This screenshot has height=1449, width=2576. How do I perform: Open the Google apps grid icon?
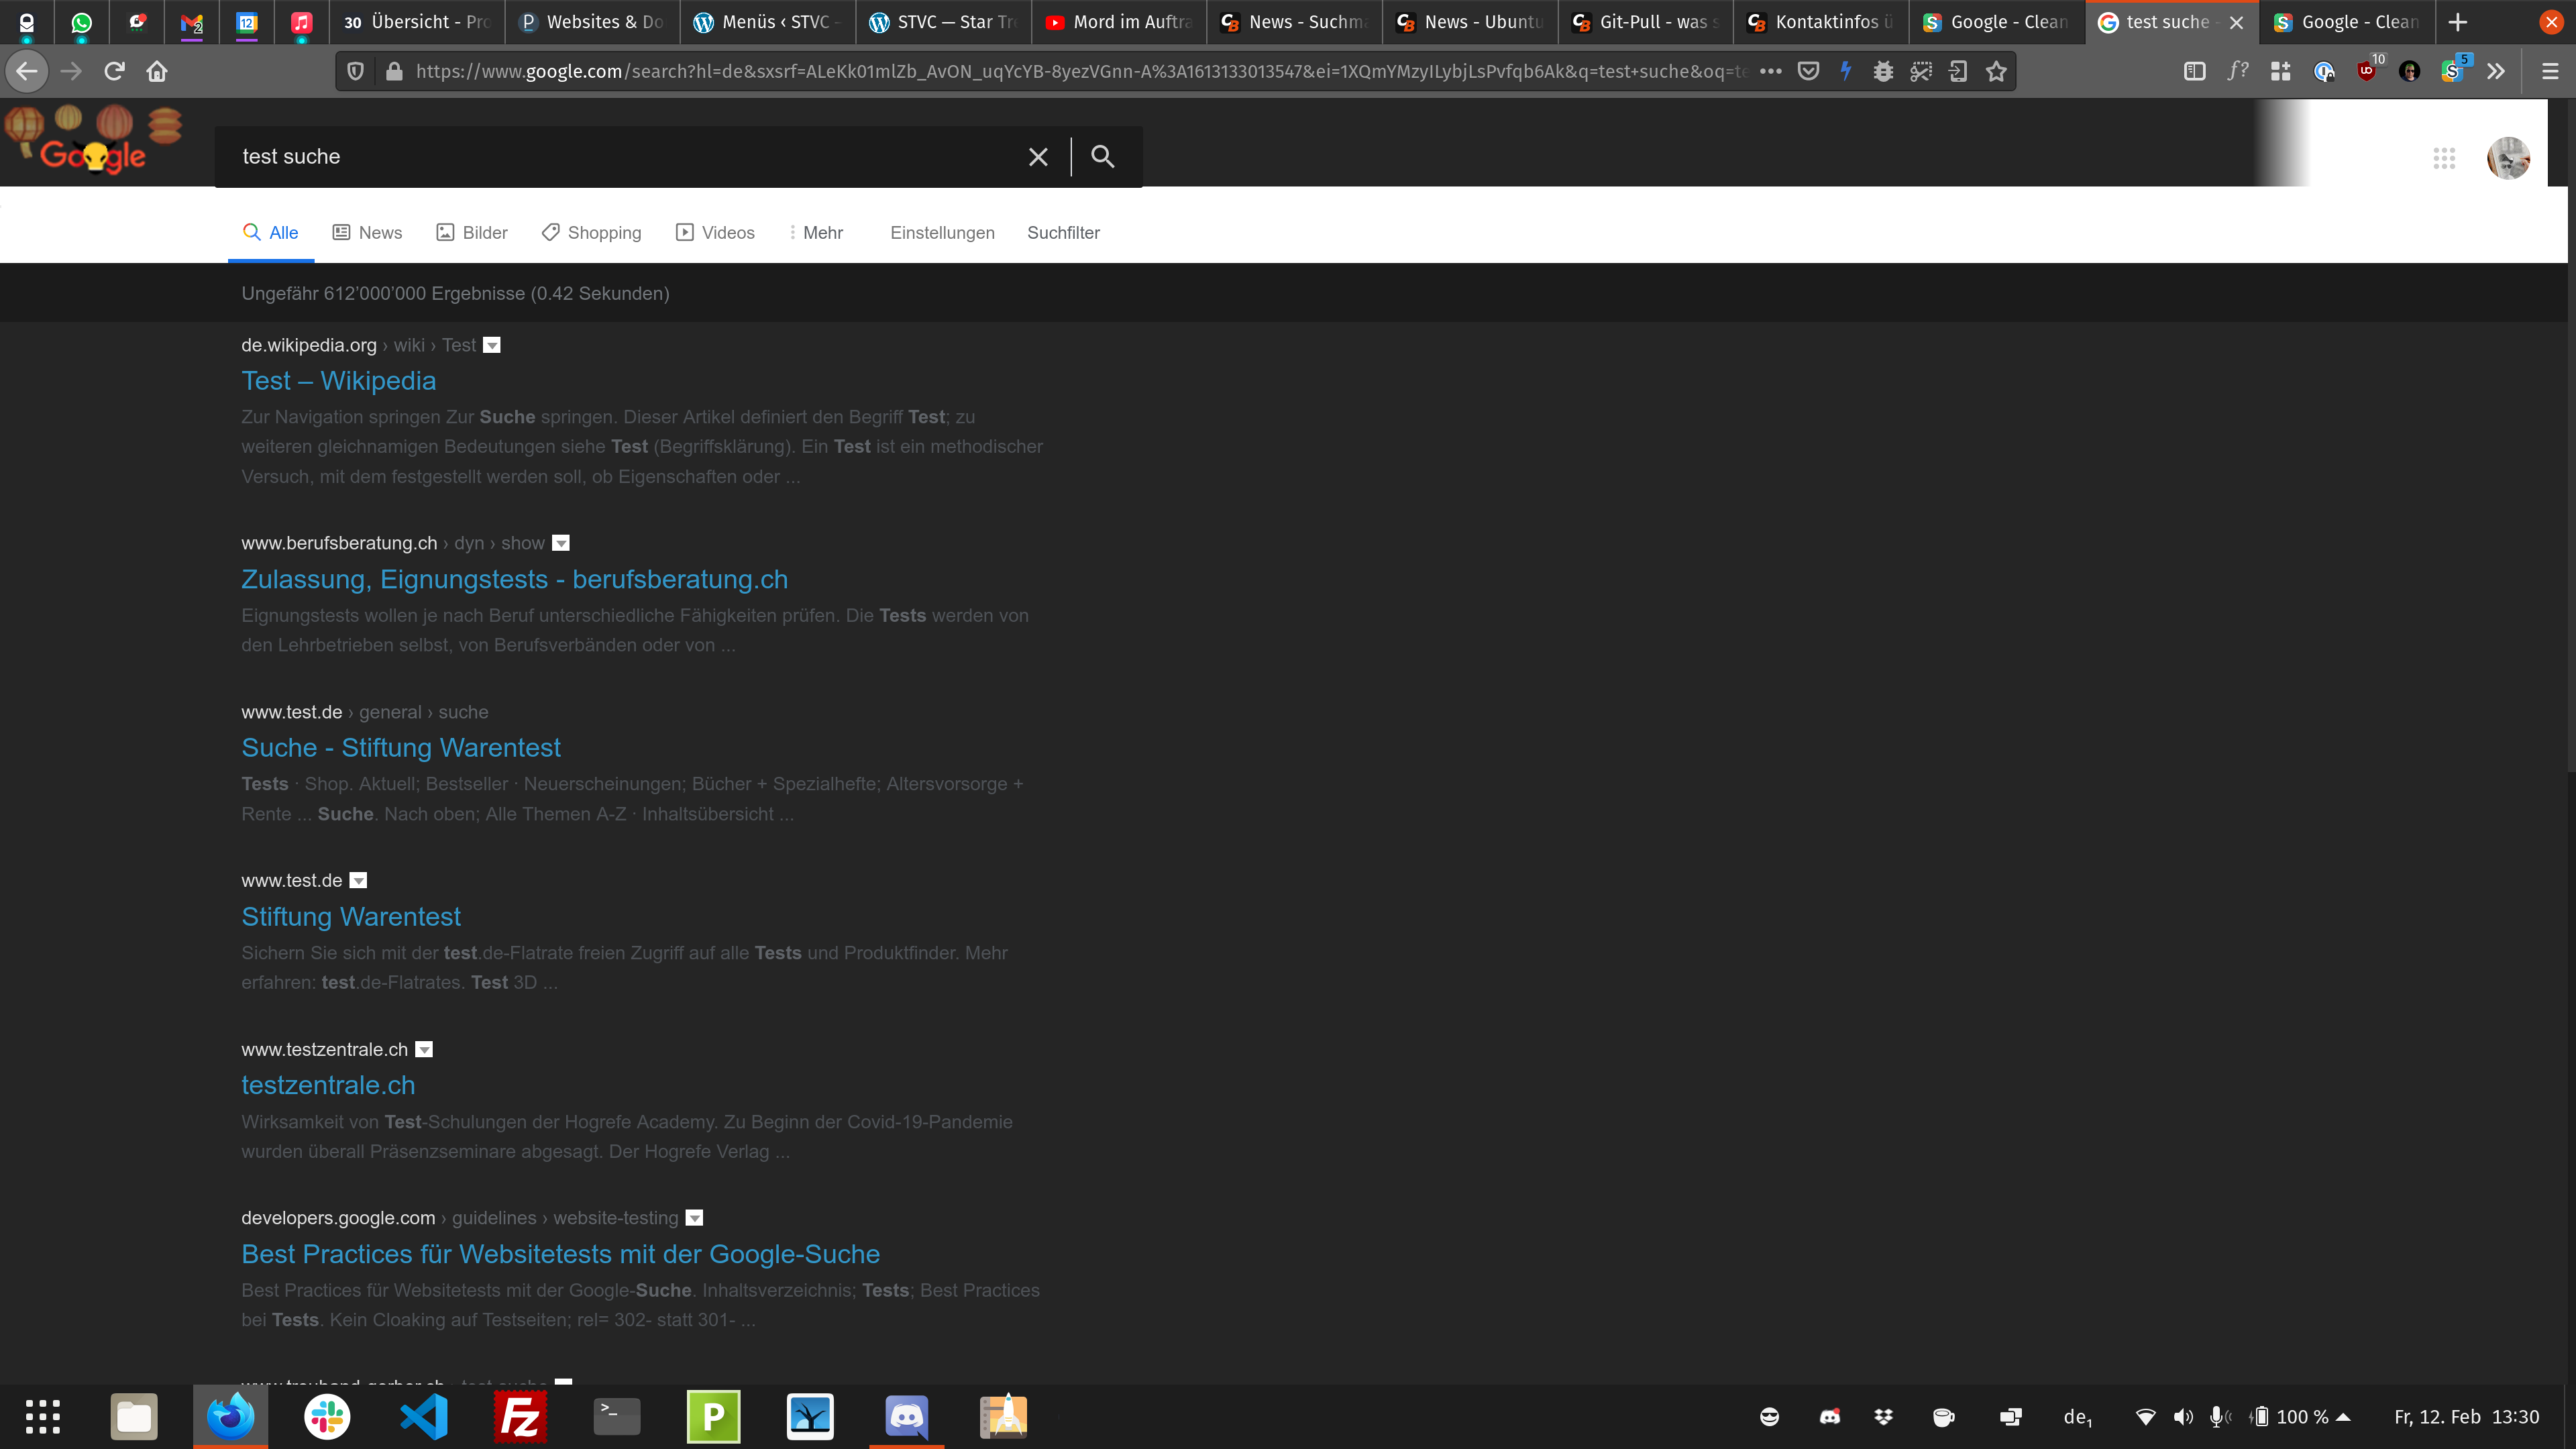(x=2444, y=158)
